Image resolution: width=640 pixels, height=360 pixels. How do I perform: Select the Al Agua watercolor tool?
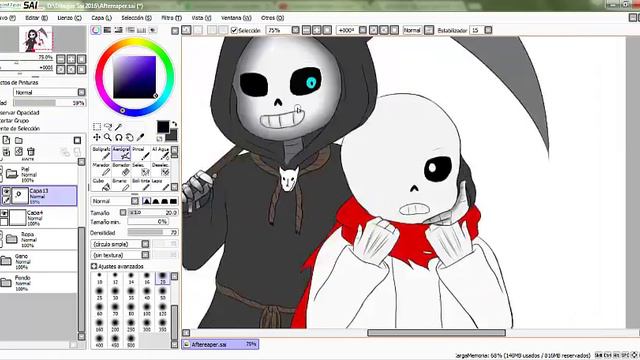160,153
